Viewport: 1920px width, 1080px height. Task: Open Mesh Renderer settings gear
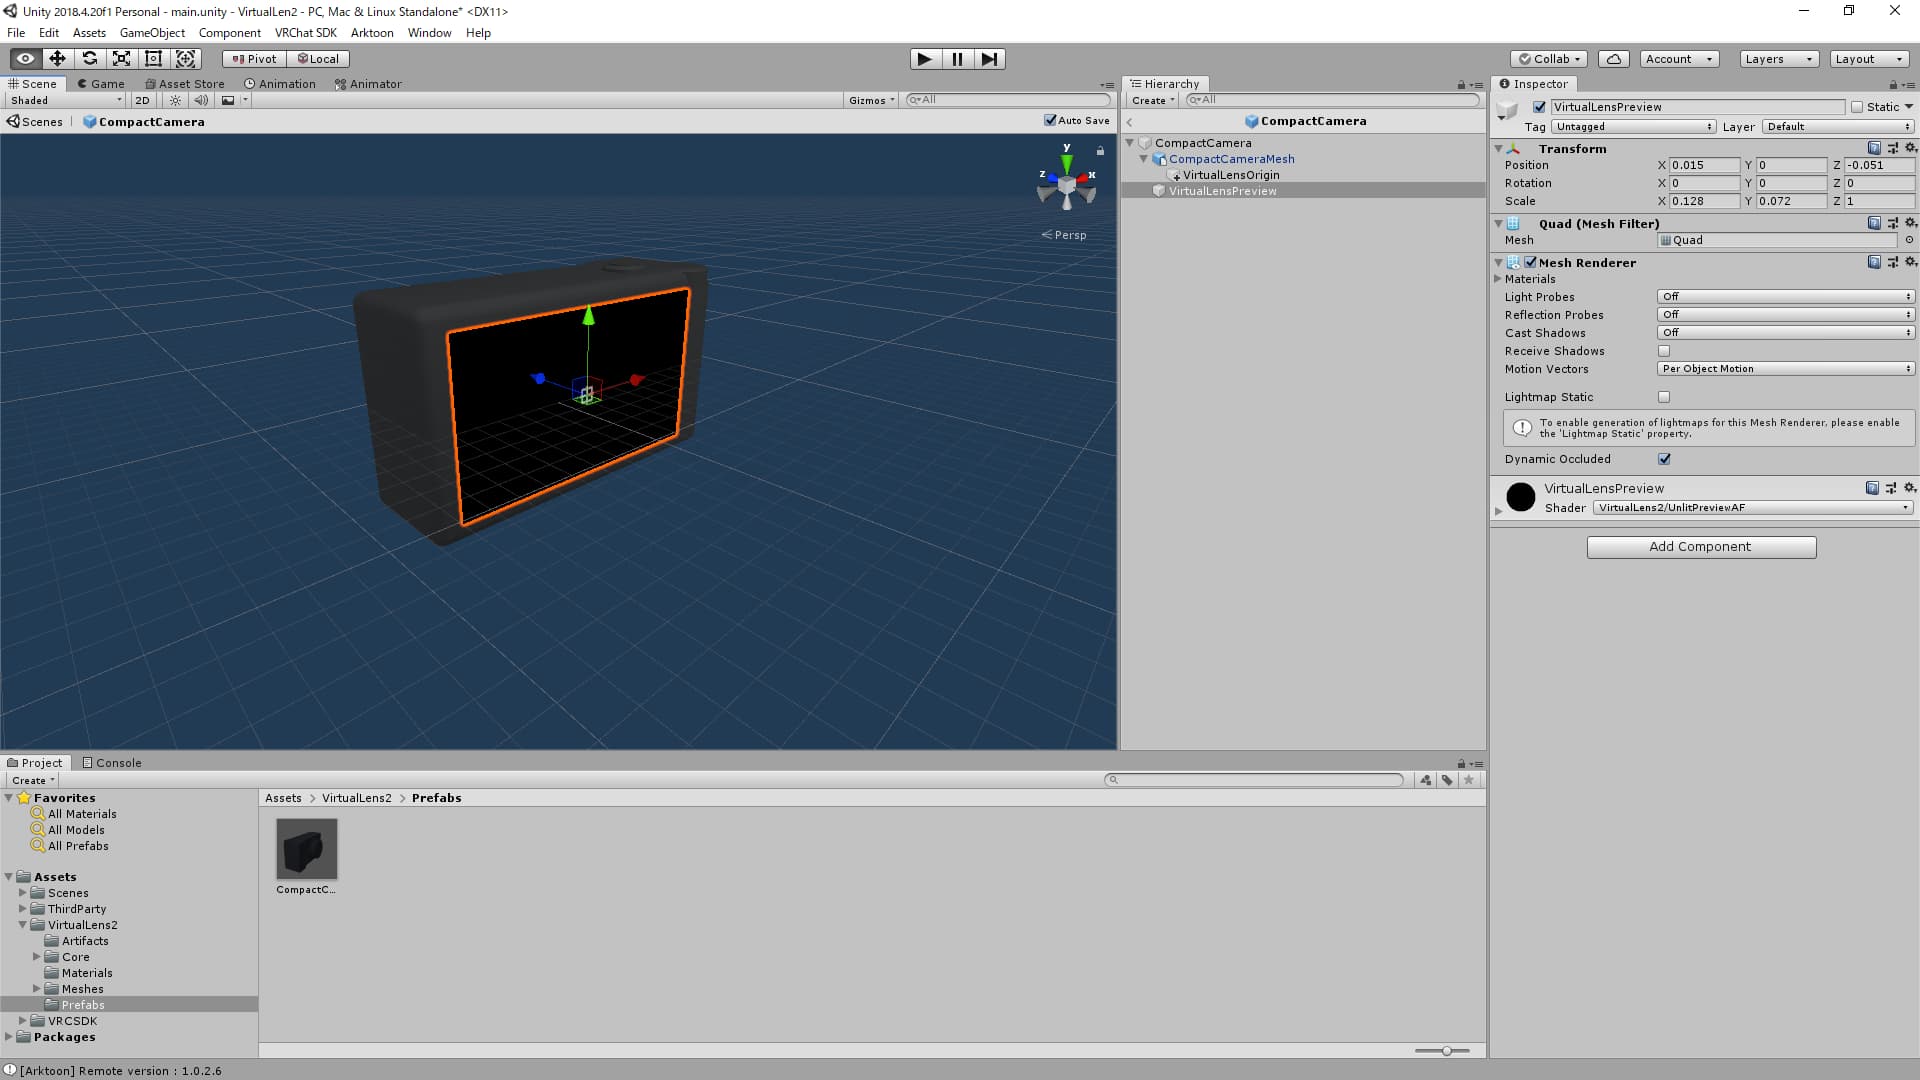point(1910,262)
